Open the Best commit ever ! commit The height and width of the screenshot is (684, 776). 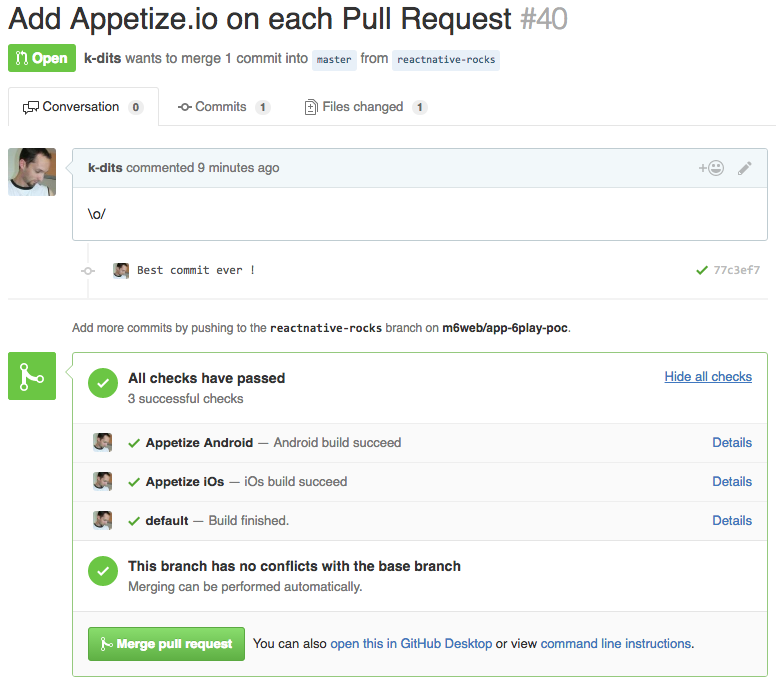pos(196,270)
